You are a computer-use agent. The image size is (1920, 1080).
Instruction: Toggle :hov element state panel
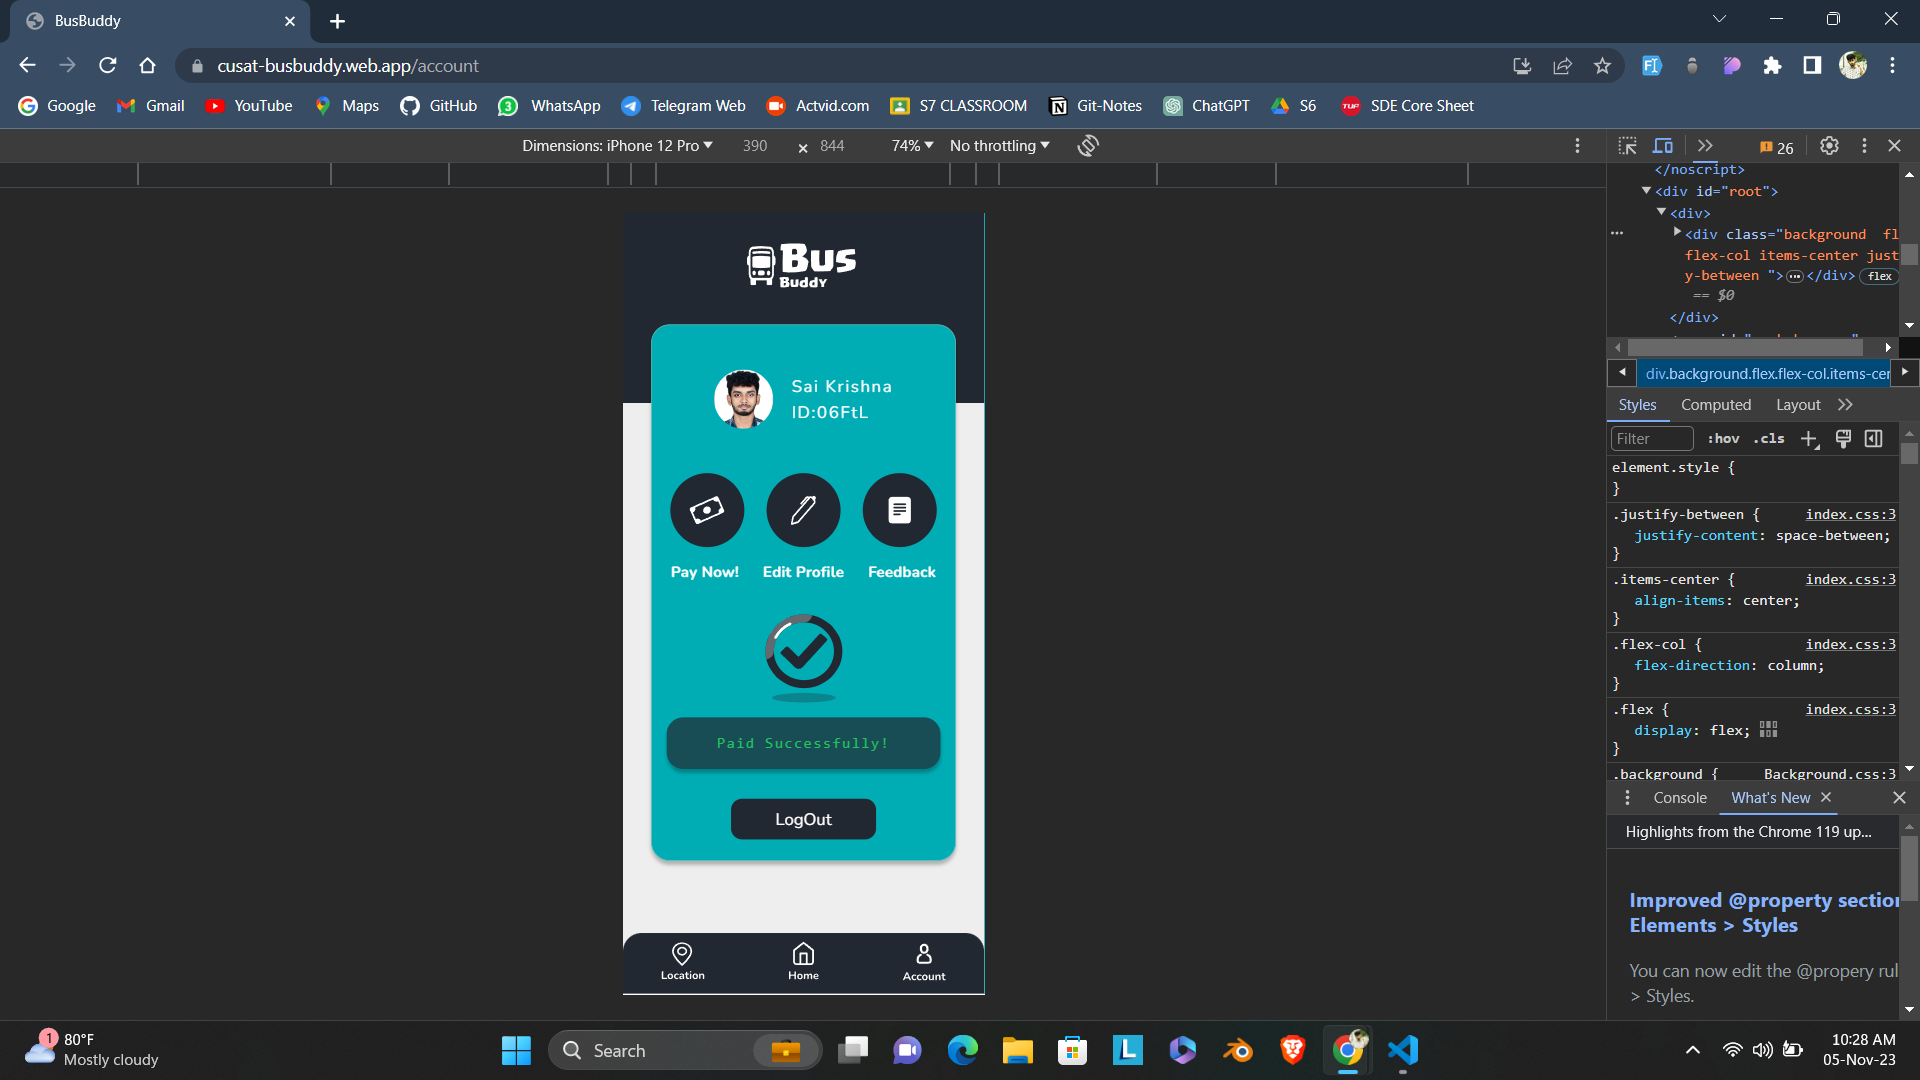click(x=1723, y=438)
